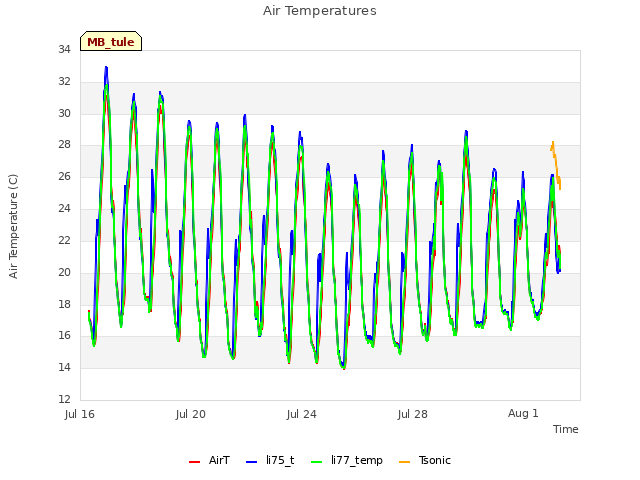Image resolution: width=640 pixels, height=480 pixels.
Task: Toggle the li77_temp legend entry
Action: pos(347,461)
